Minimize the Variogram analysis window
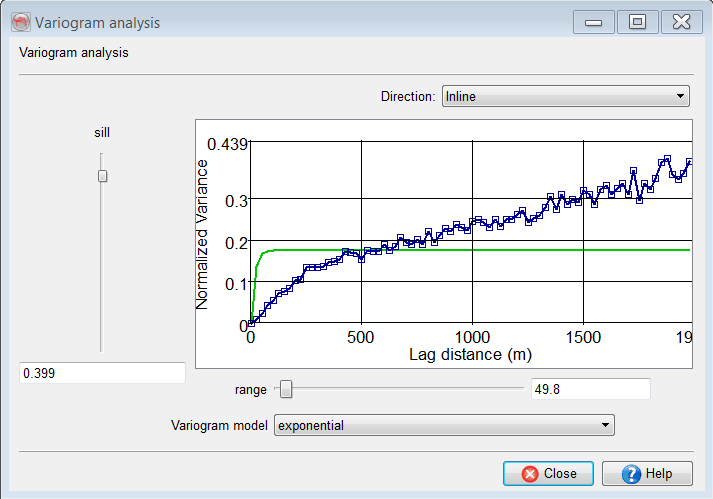 tap(593, 22)
